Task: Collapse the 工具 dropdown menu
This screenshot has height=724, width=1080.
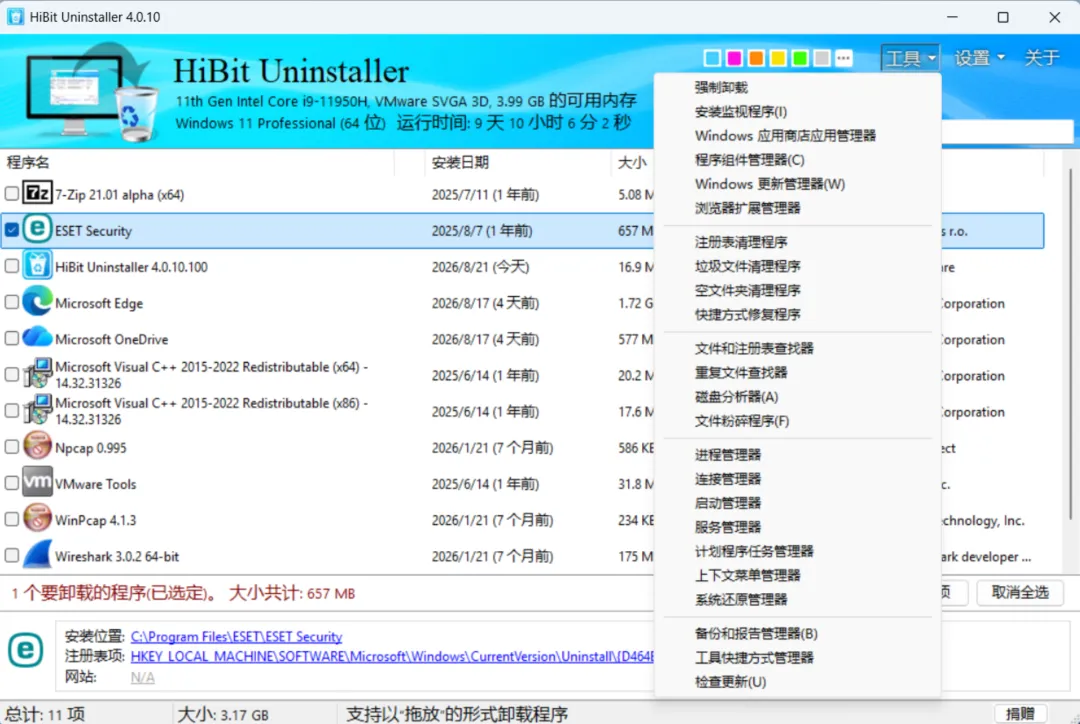Action: tap(911, 59)
